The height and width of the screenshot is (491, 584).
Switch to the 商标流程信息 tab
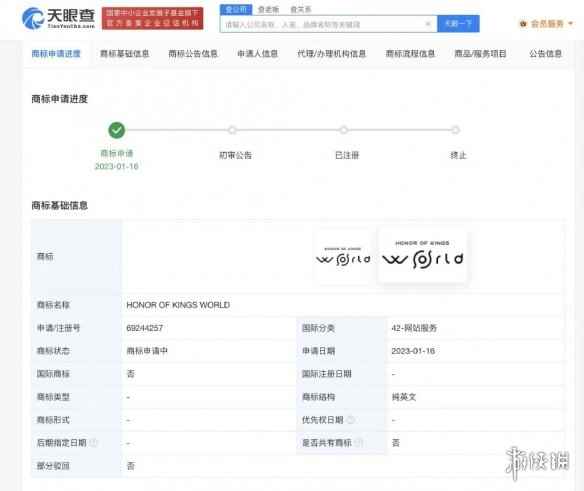click(410, 54)
